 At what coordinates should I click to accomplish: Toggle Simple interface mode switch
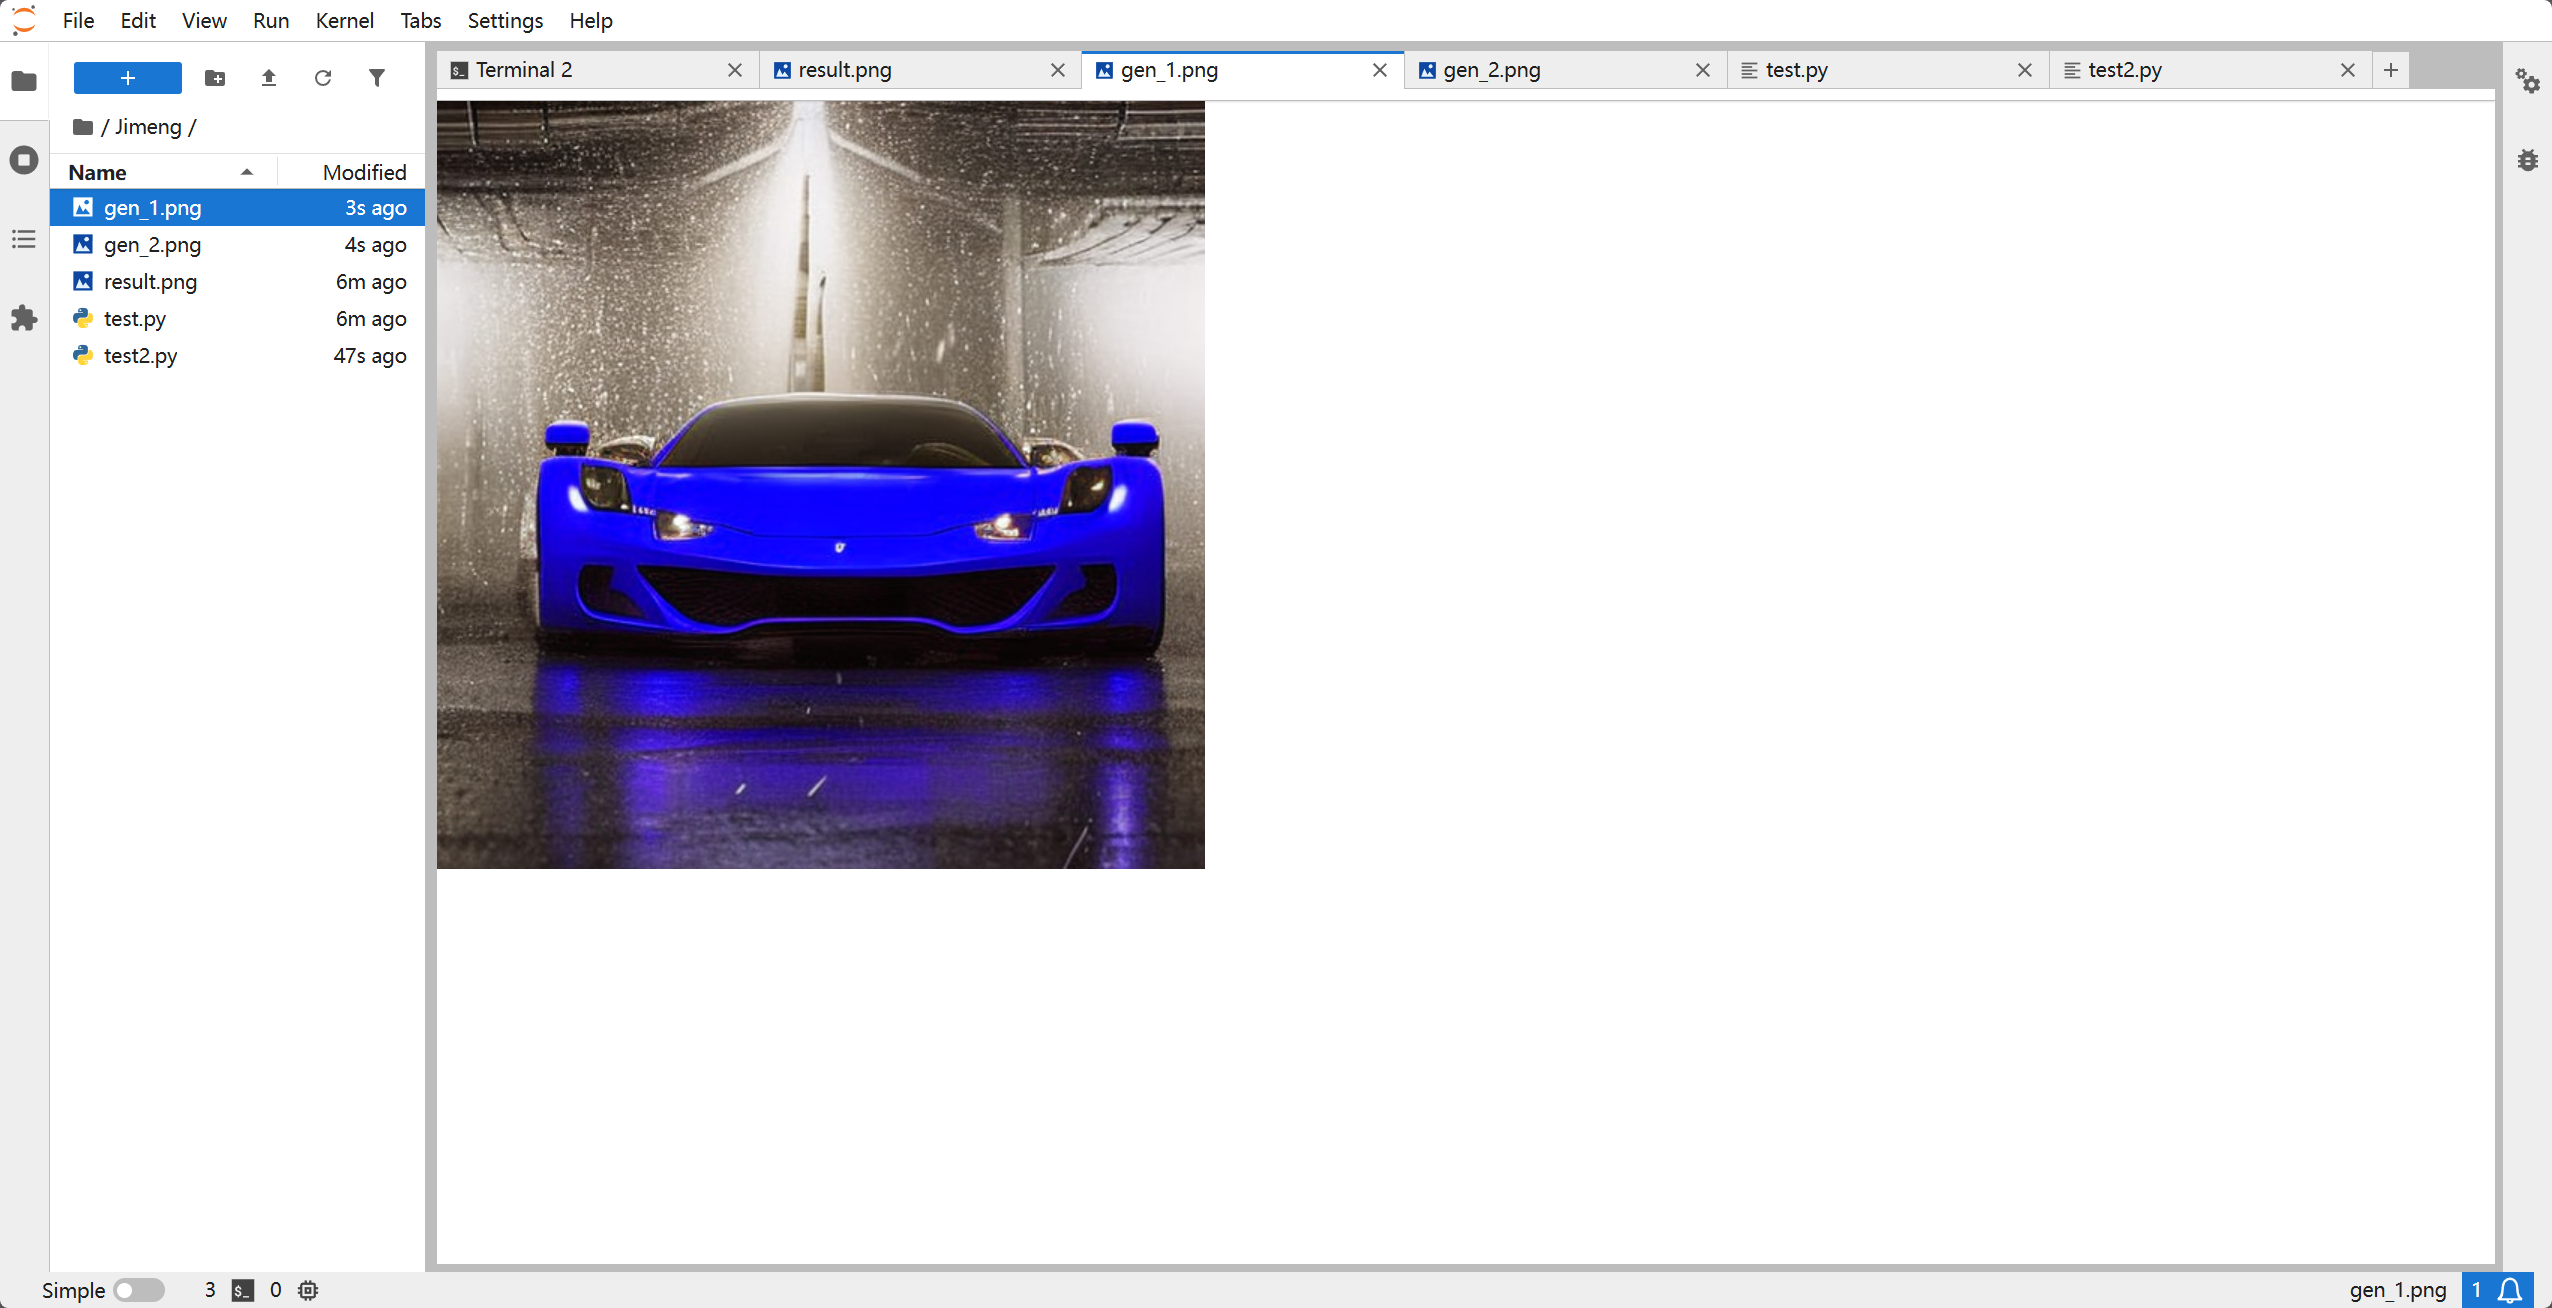tap(139, 1290)
